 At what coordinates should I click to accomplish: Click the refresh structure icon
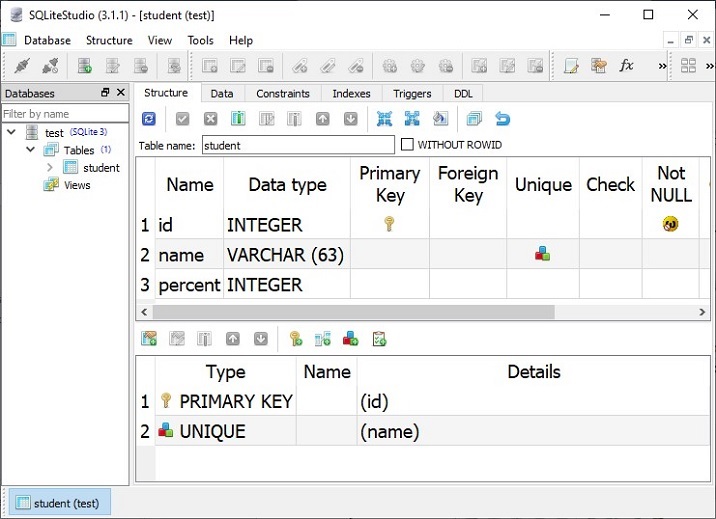tap(149, 119)
